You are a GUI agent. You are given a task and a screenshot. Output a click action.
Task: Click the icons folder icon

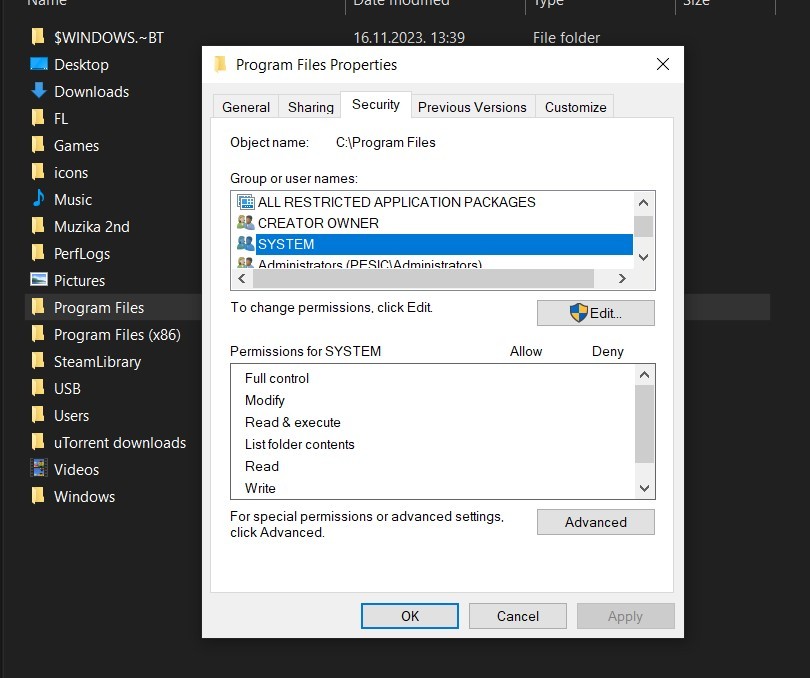38,172
